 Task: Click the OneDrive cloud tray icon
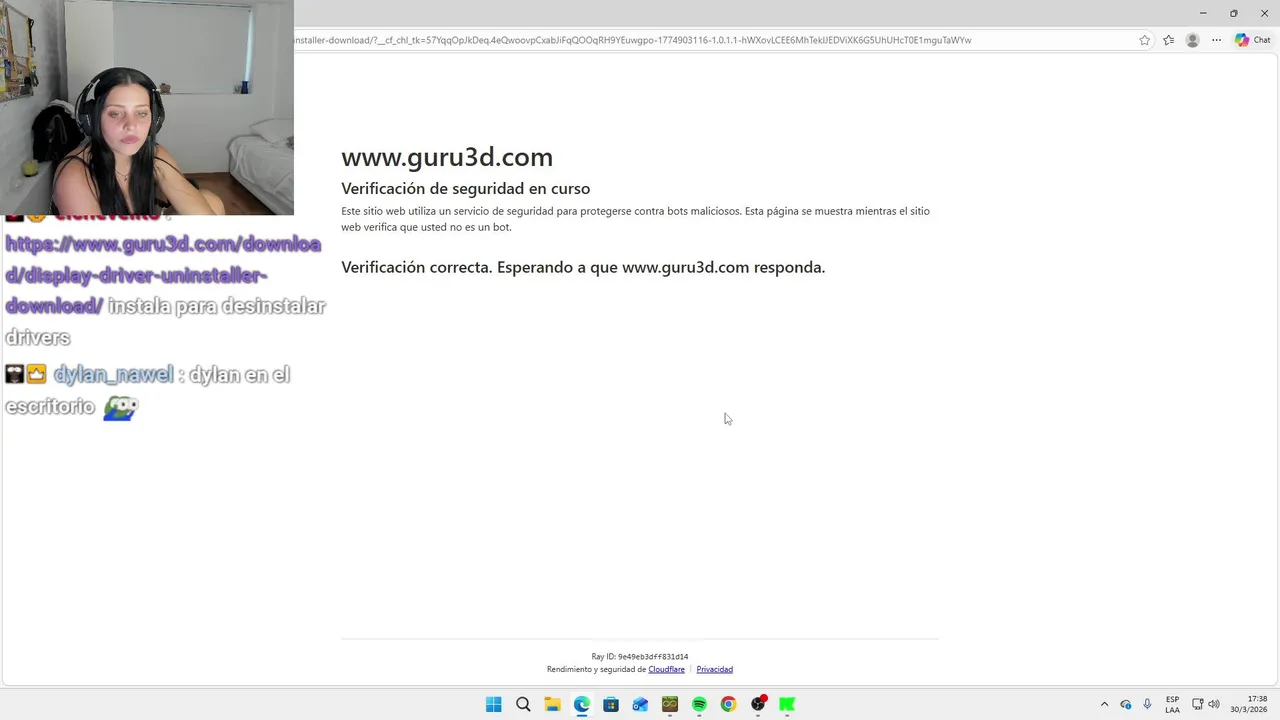pyautogui.click(x=1126, y=704)
